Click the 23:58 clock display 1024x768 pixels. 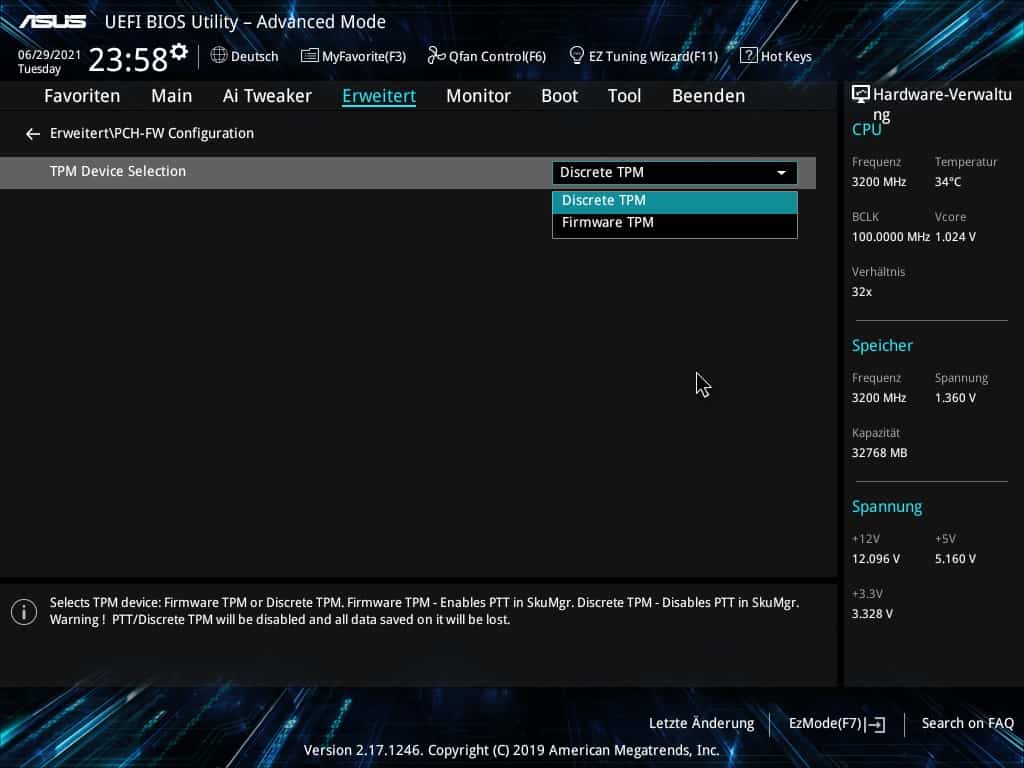(128, 60)
